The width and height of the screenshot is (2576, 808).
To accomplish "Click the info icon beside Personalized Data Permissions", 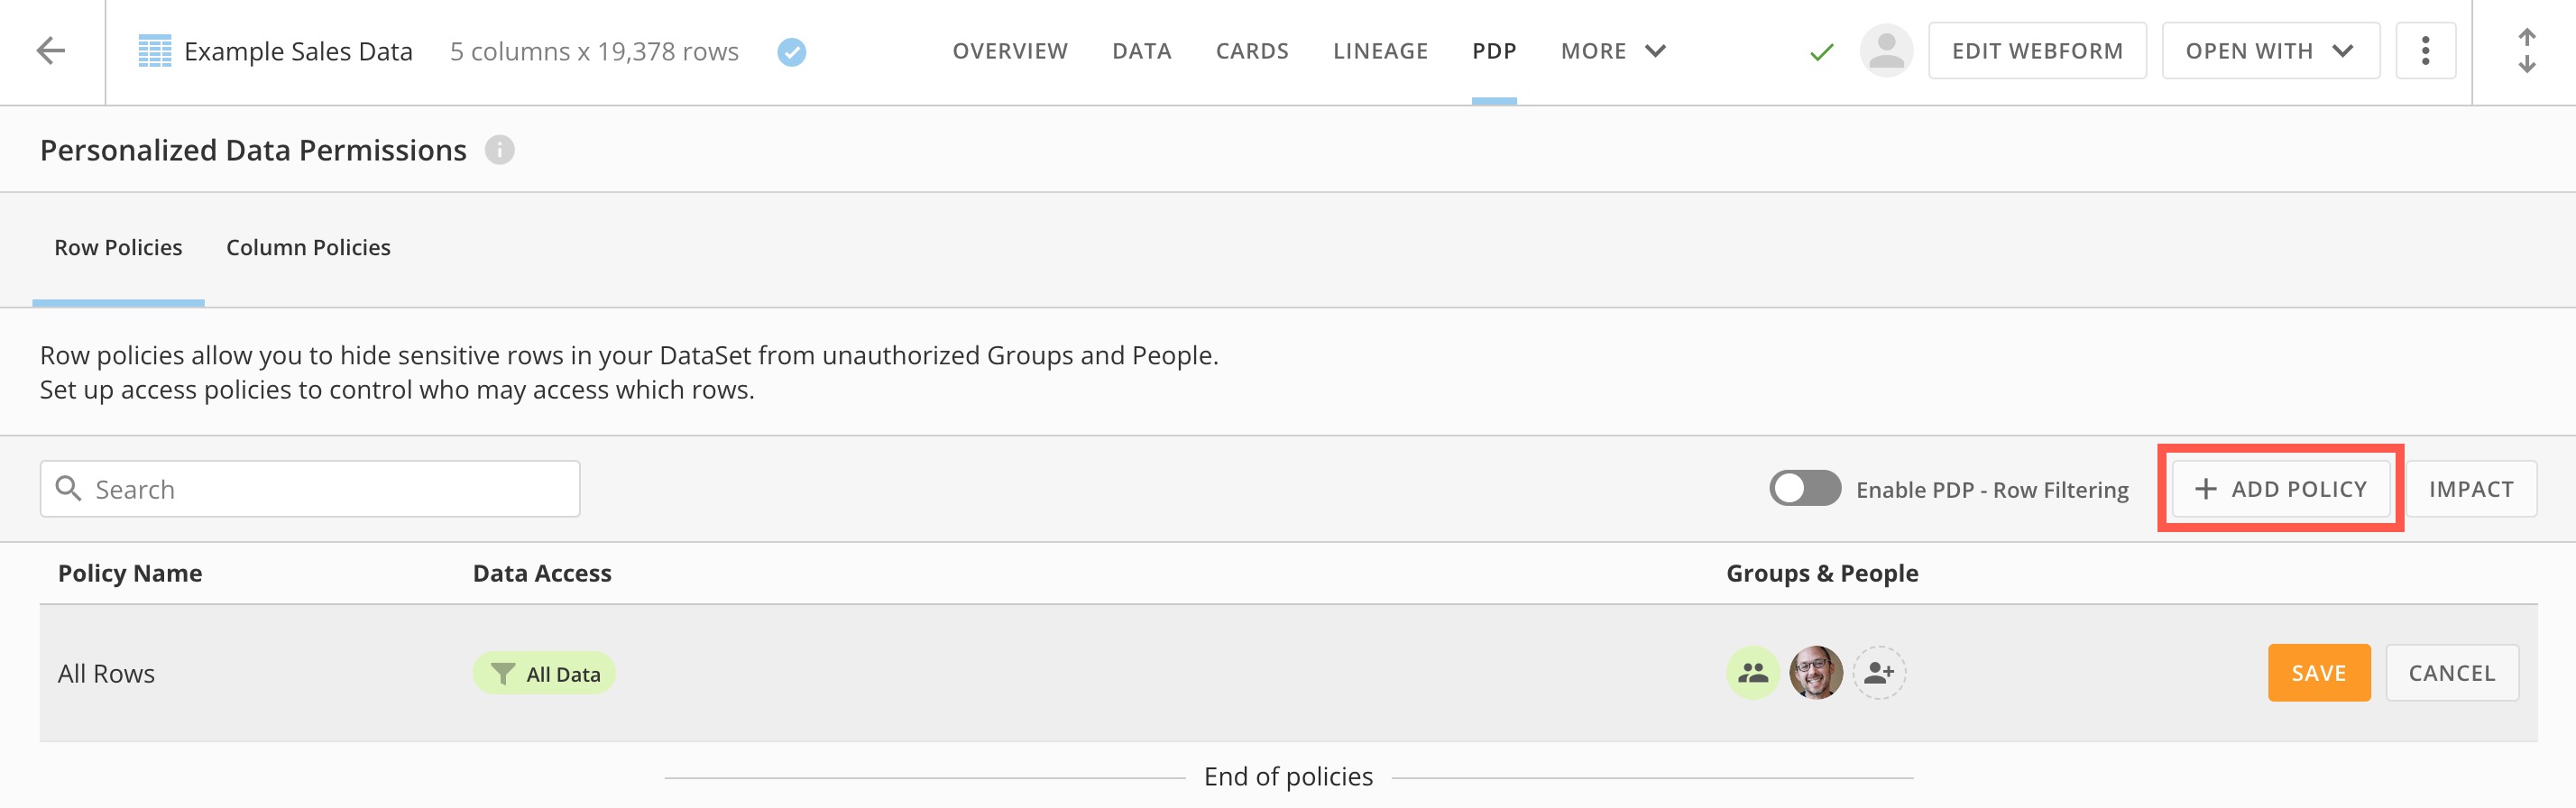I will pos(499,150).
